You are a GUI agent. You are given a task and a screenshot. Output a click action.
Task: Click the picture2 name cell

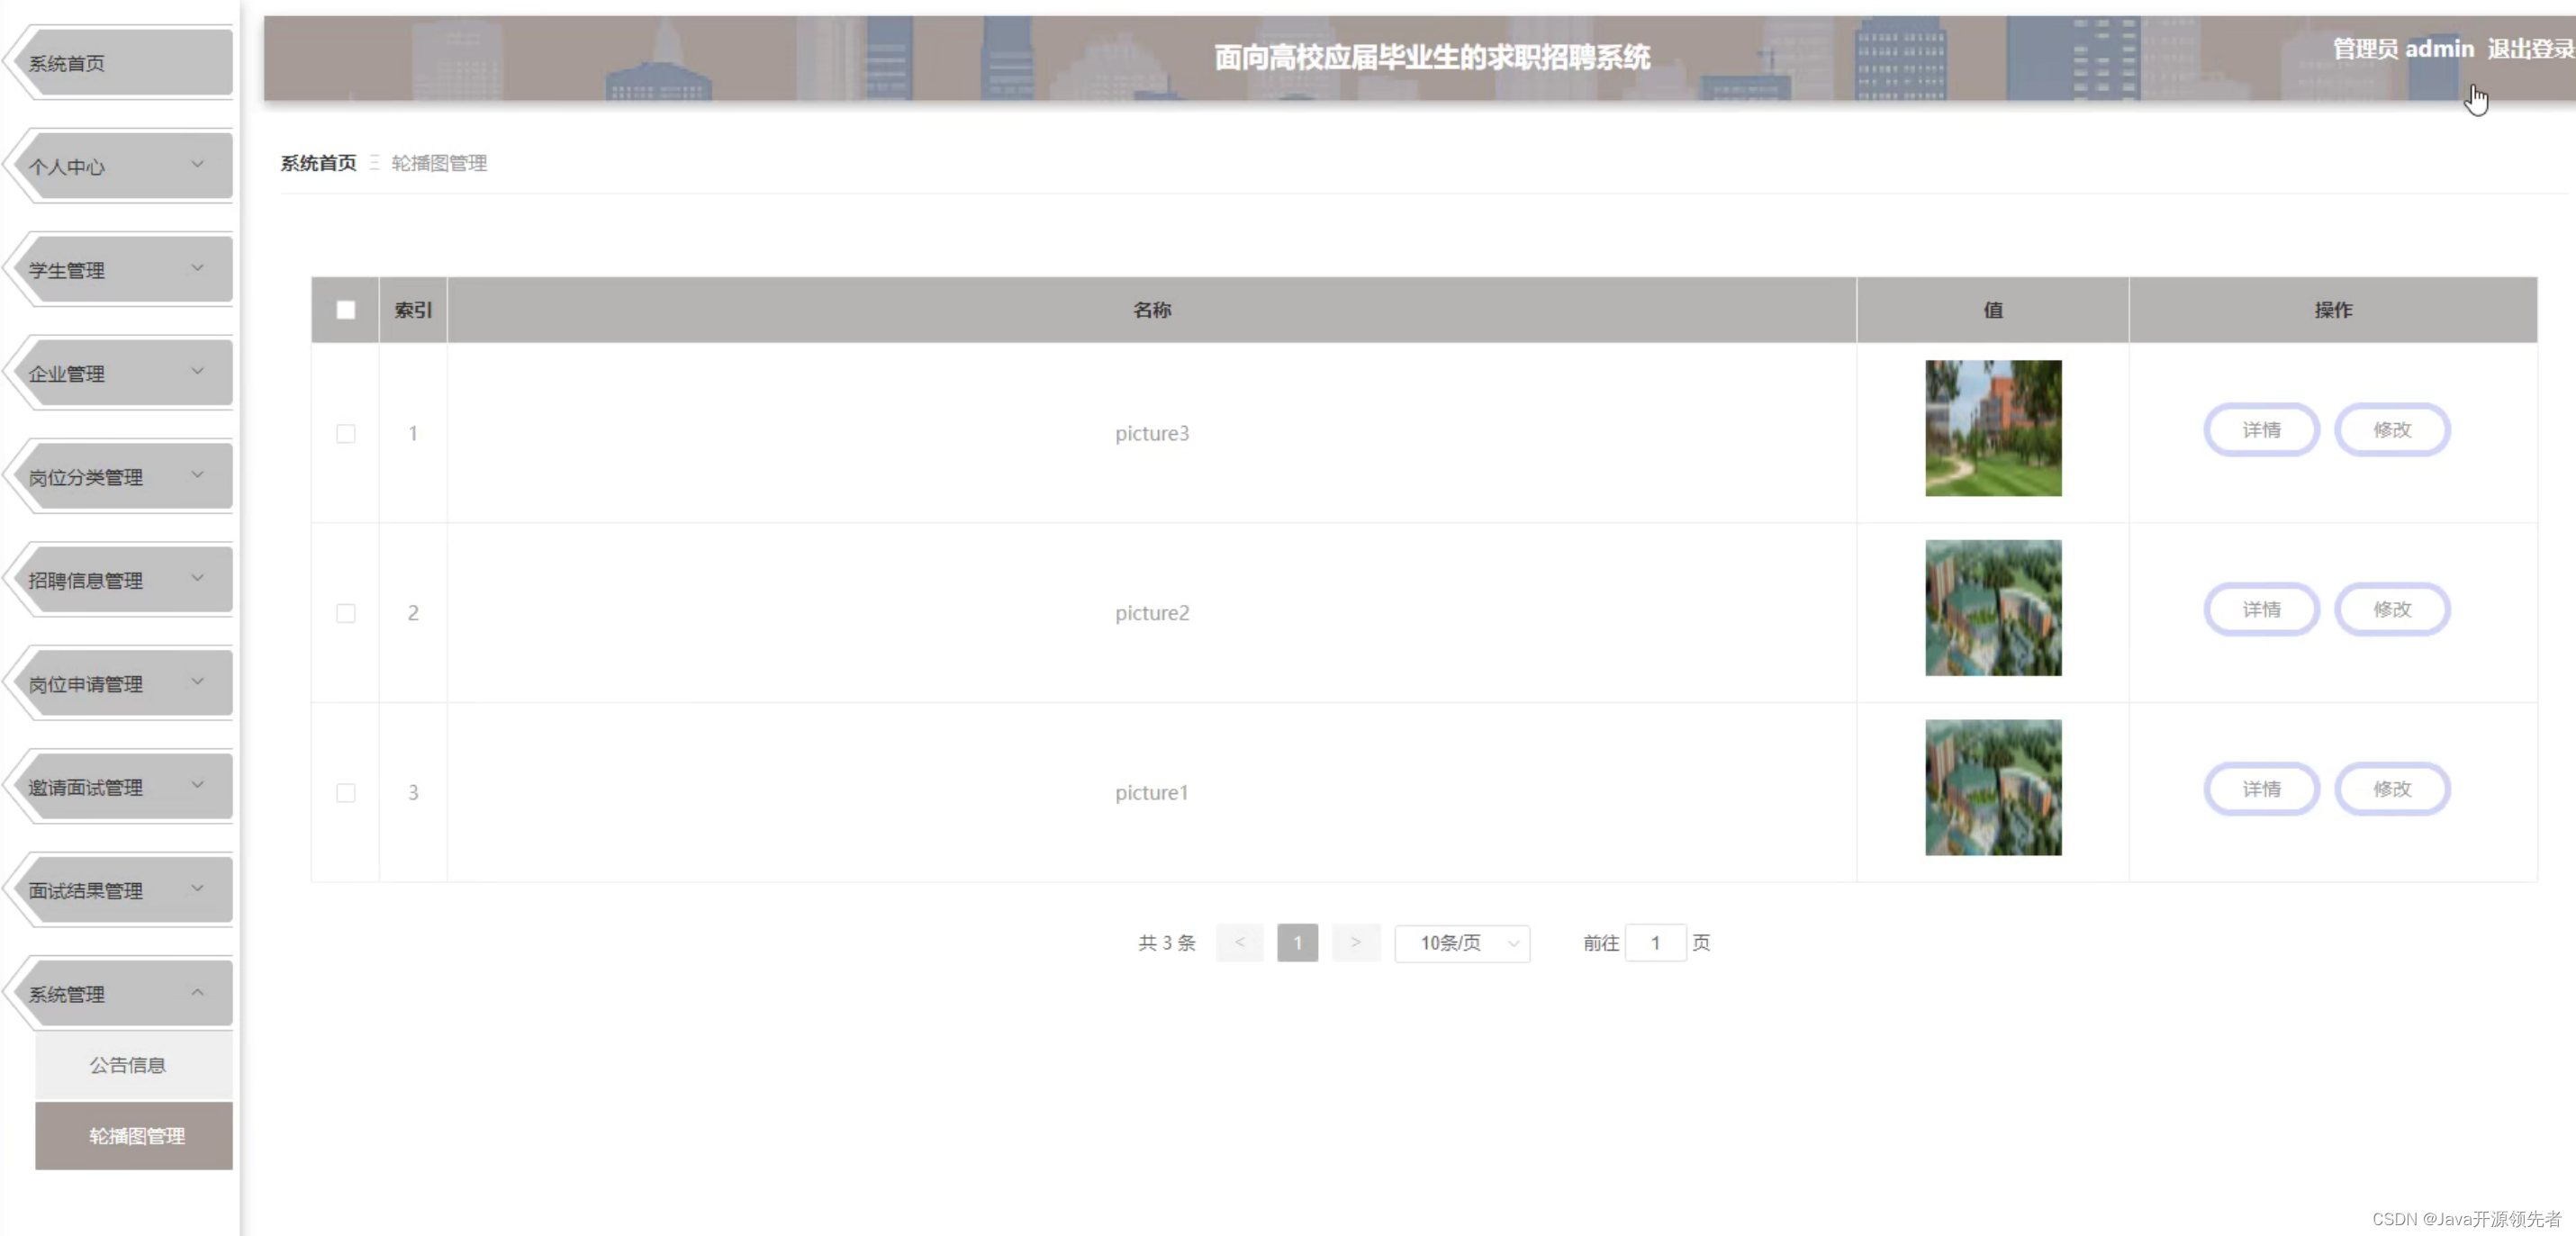click(1152, 613)
